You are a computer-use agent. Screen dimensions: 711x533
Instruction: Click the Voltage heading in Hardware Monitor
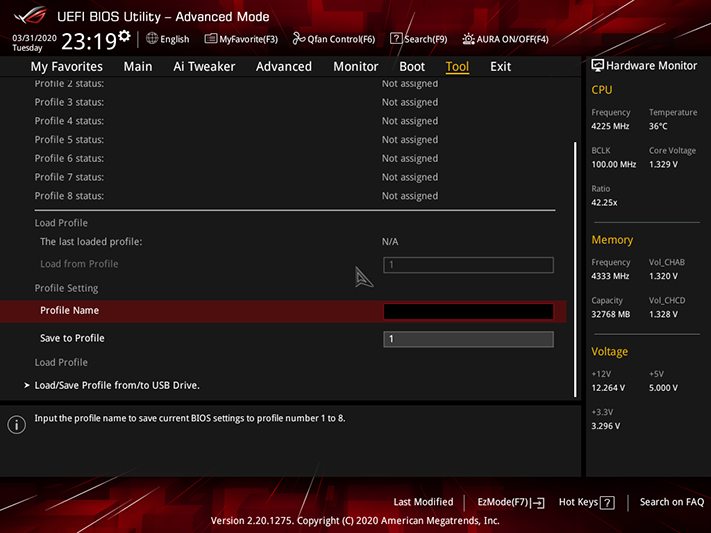[x=609, y=352]
